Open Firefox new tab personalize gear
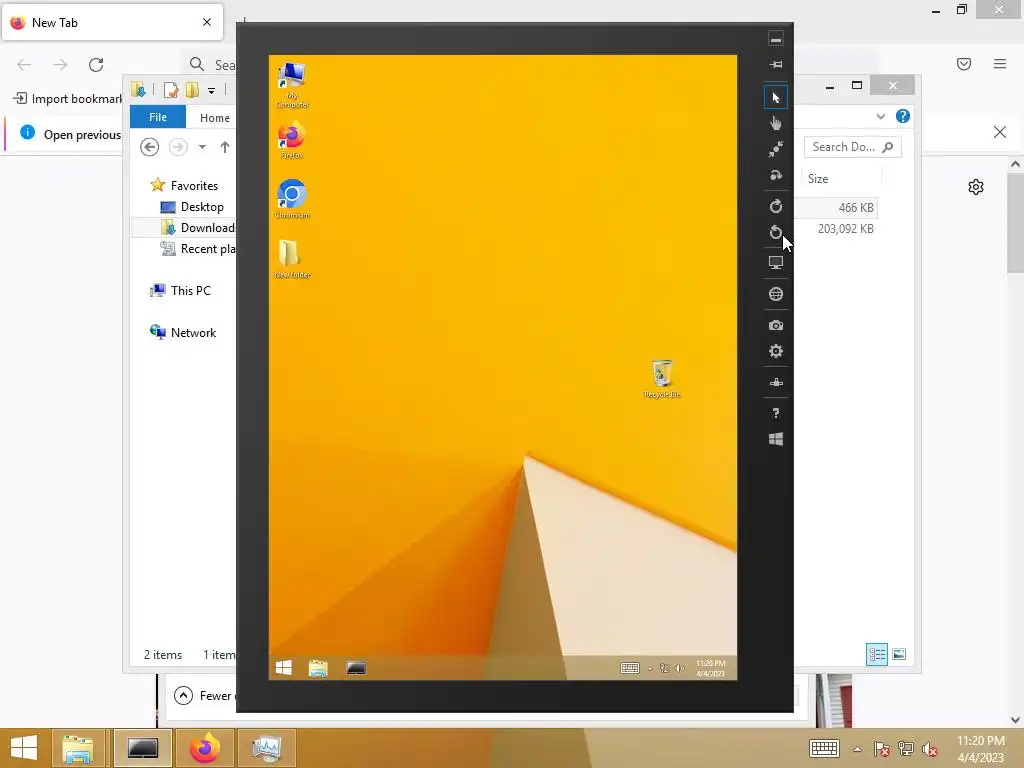Image resolution: width=1024 pixels, height=768 pixels. coord(976,187)
